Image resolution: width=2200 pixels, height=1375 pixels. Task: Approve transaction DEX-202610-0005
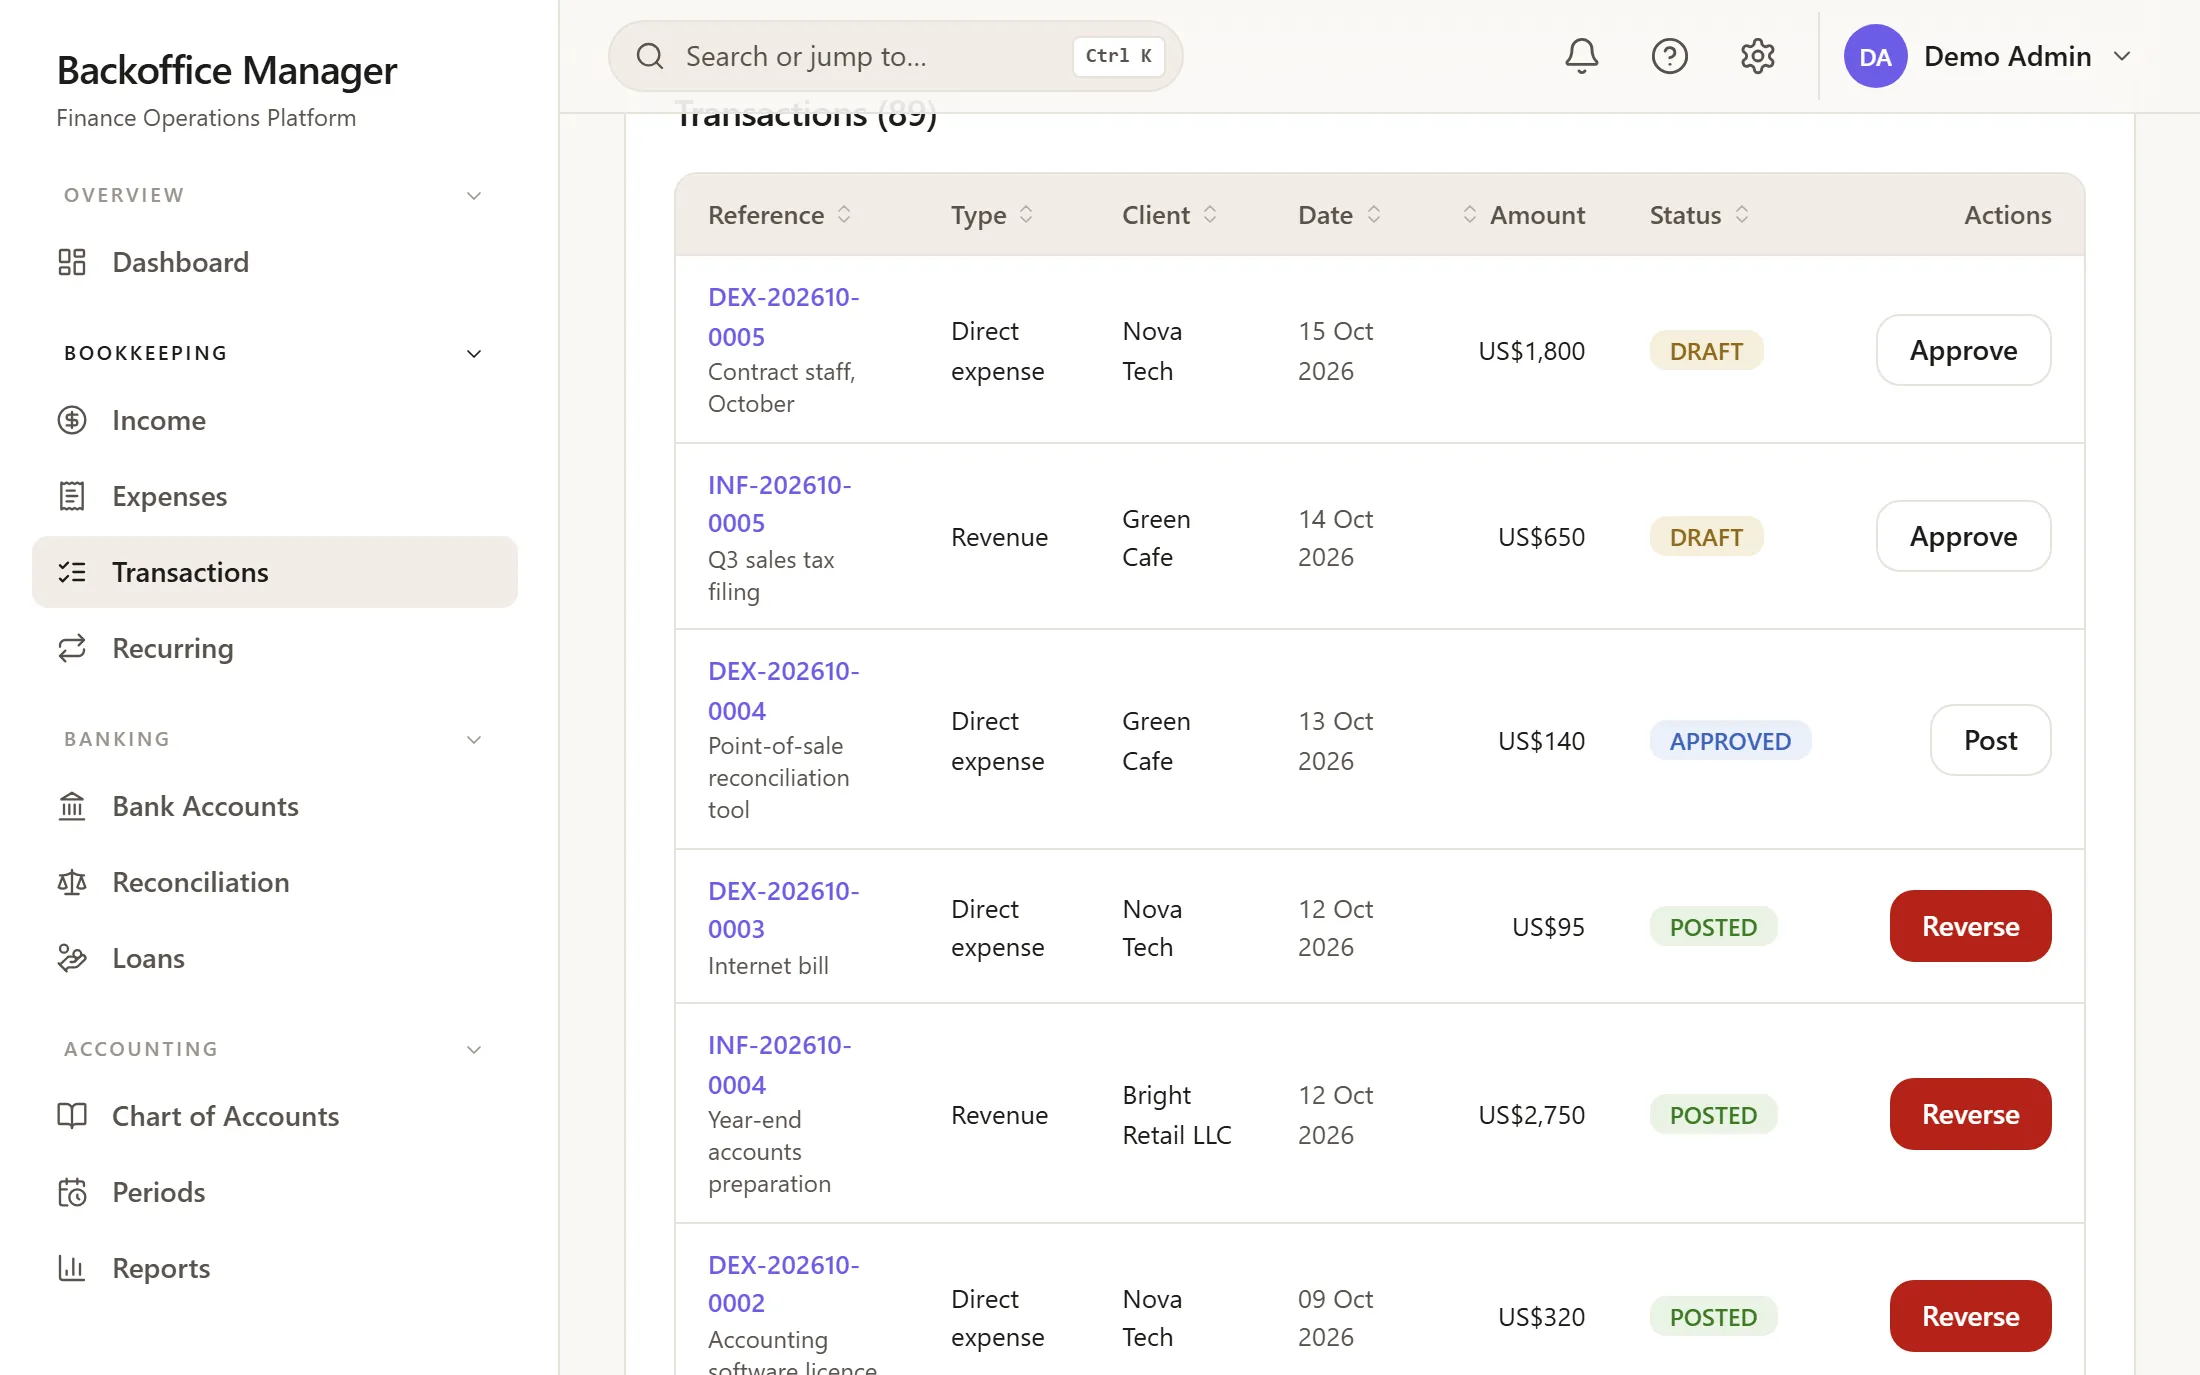[1963, 350]
